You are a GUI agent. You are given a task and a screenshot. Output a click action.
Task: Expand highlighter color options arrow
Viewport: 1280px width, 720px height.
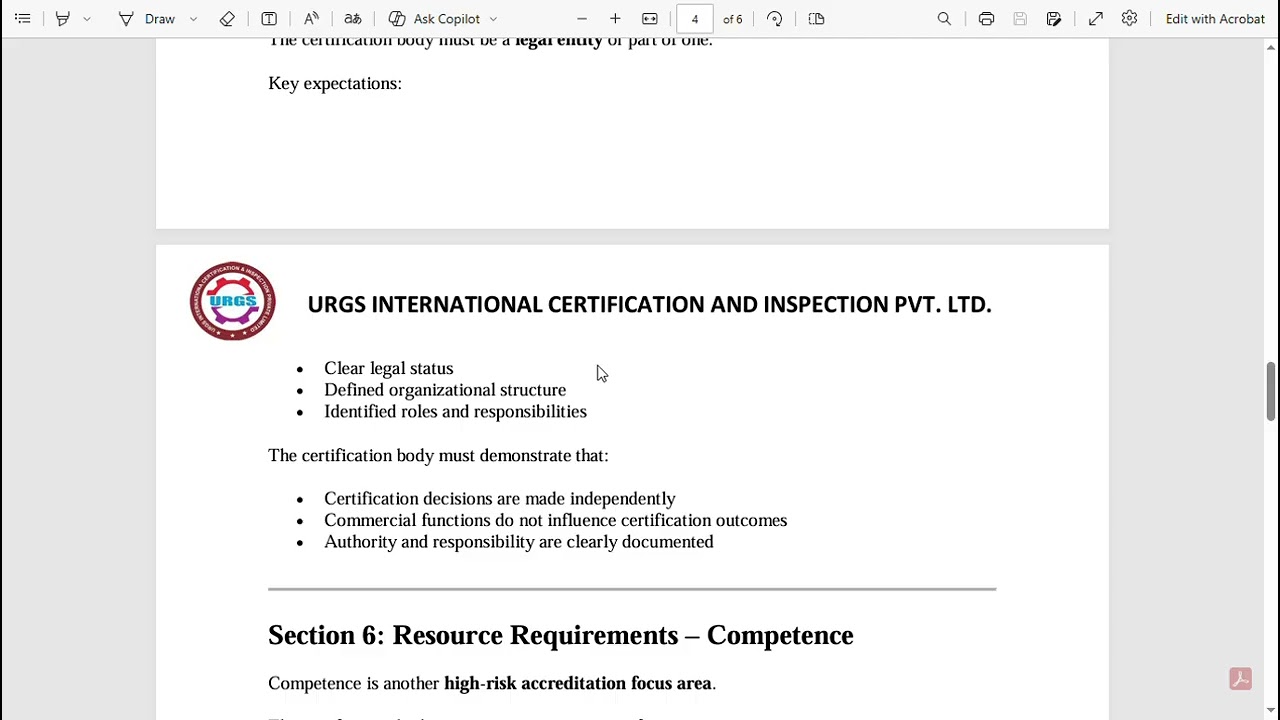87,19
